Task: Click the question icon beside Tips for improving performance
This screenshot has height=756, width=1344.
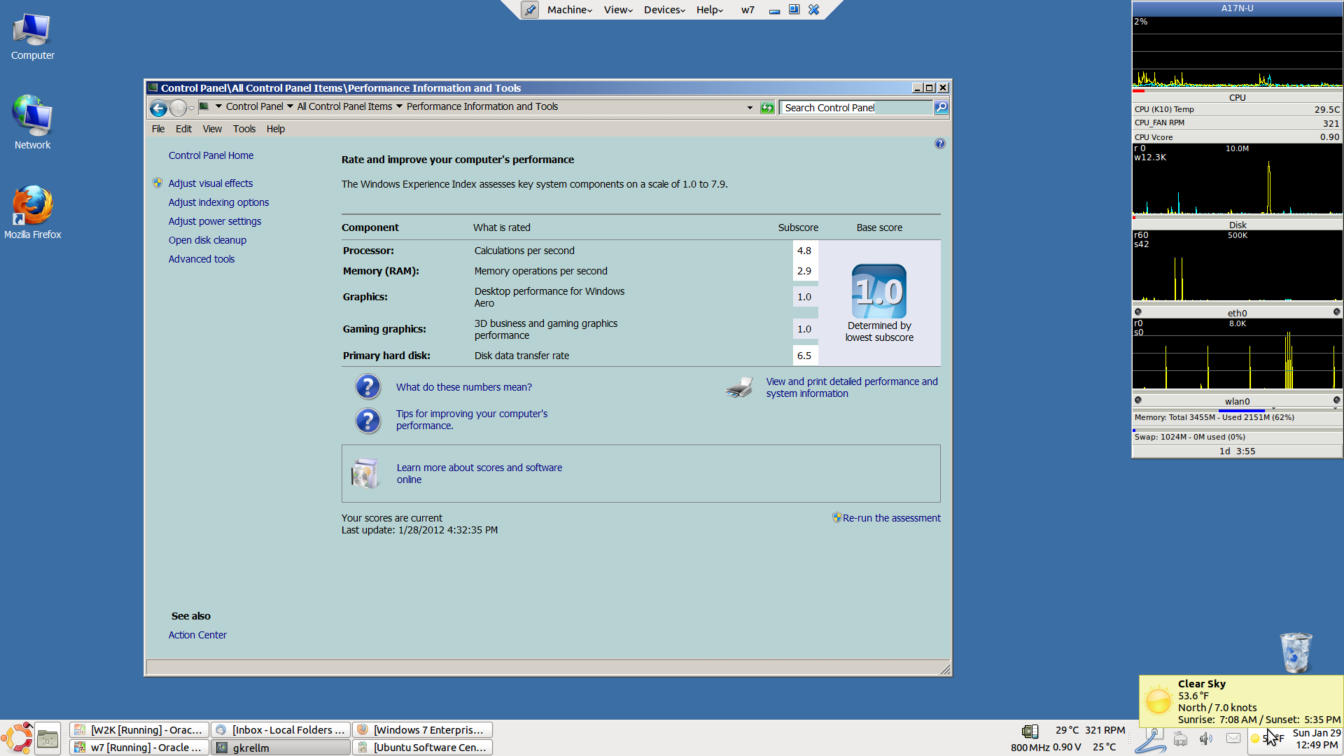Action: [x=368, y=420]
